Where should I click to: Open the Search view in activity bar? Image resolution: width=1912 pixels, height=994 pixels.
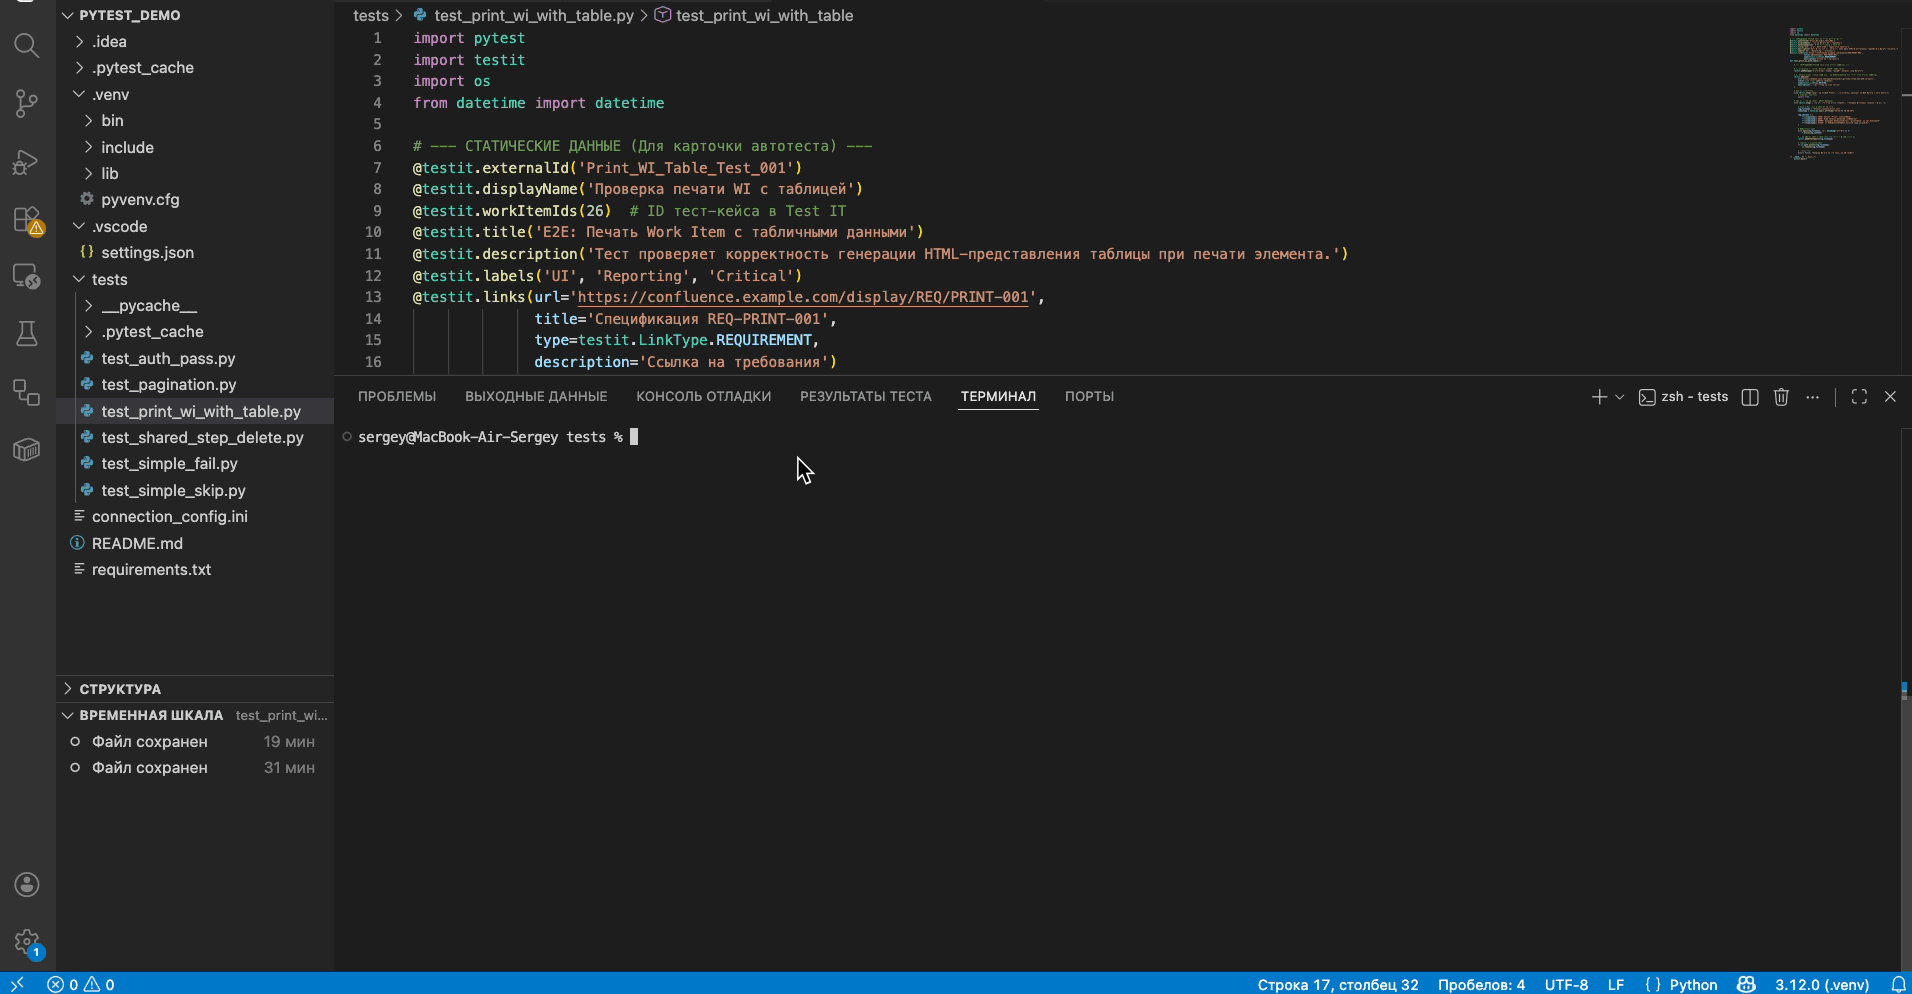point(27,46)
